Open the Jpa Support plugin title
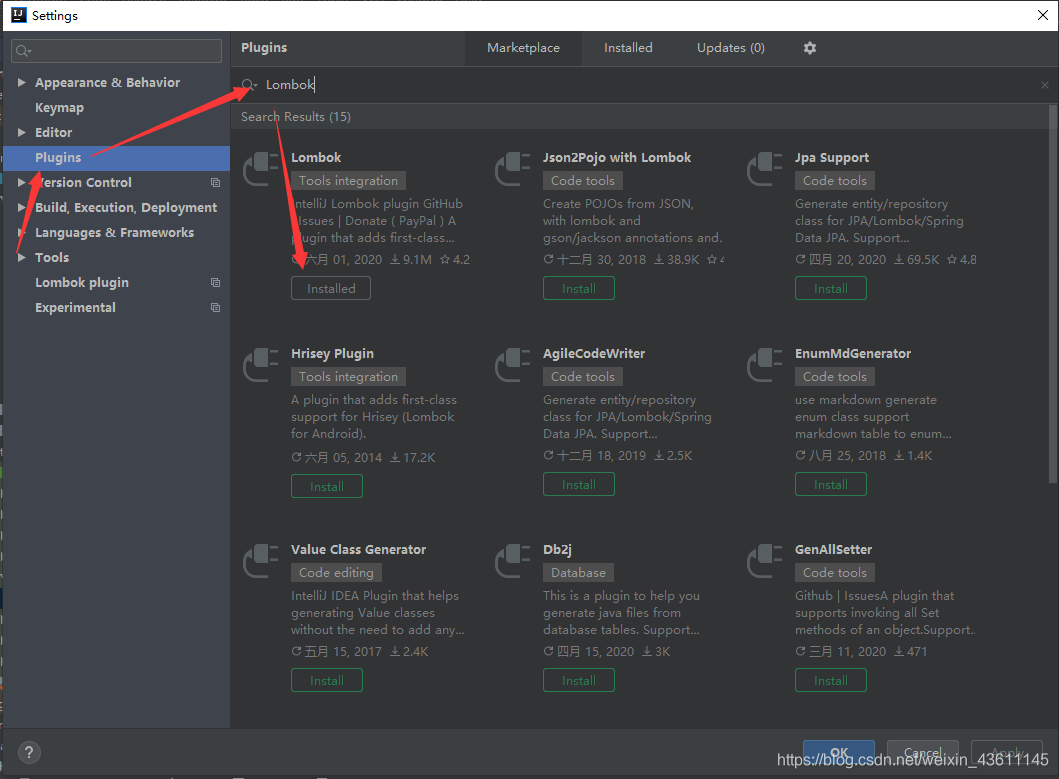This screenshot has width=1059, height=779. [831, 157]
